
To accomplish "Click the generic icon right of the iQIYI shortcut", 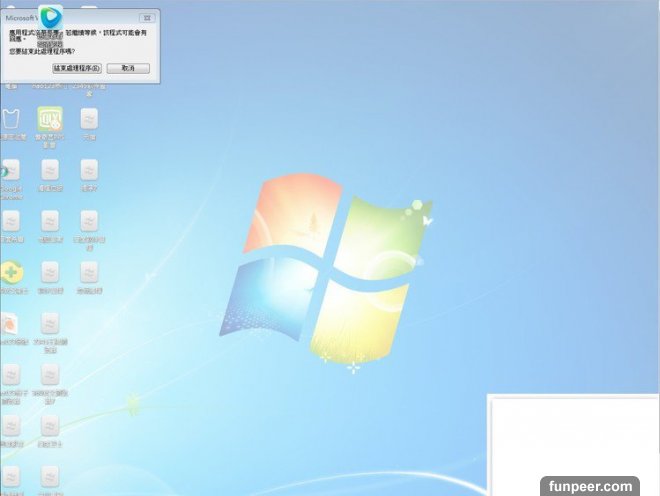I will coord(89,118).
